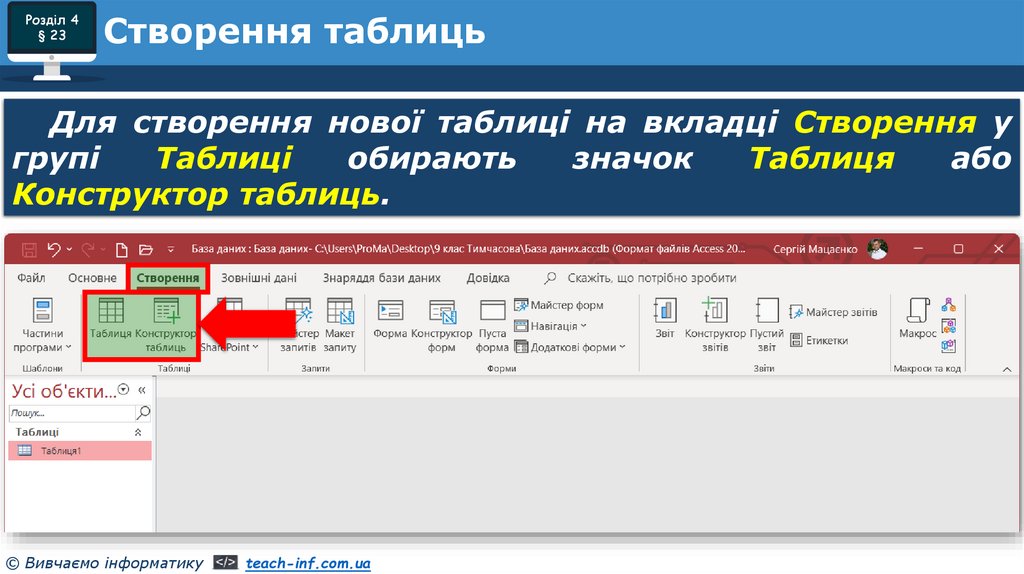
Task: Click the Redo arrow icon
Action: pos(88,249)
